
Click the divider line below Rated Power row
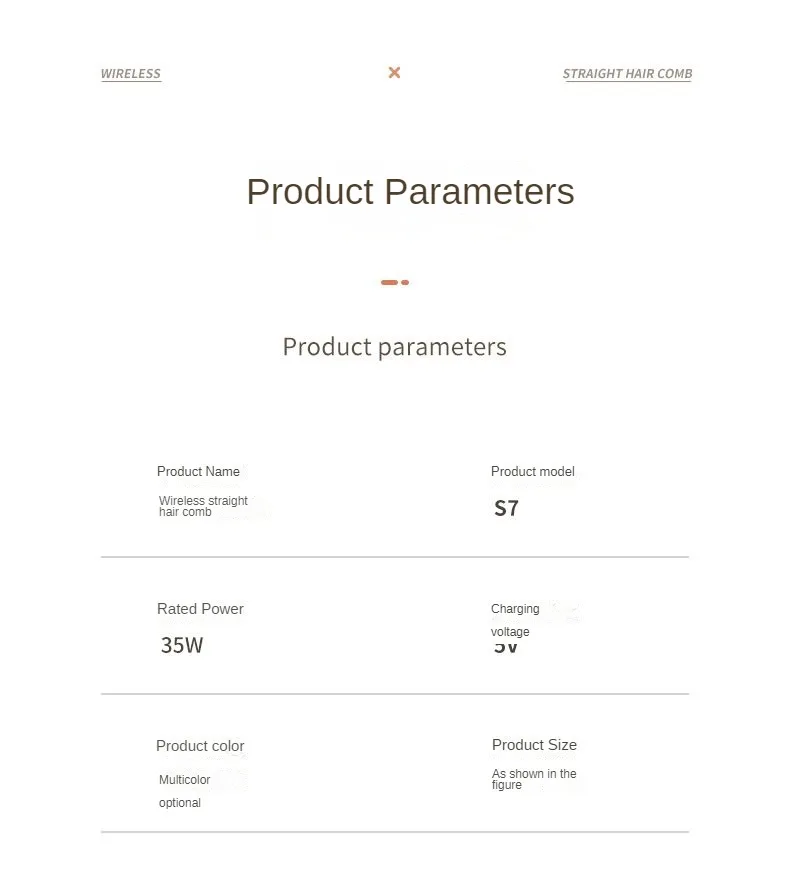point(394,694)
